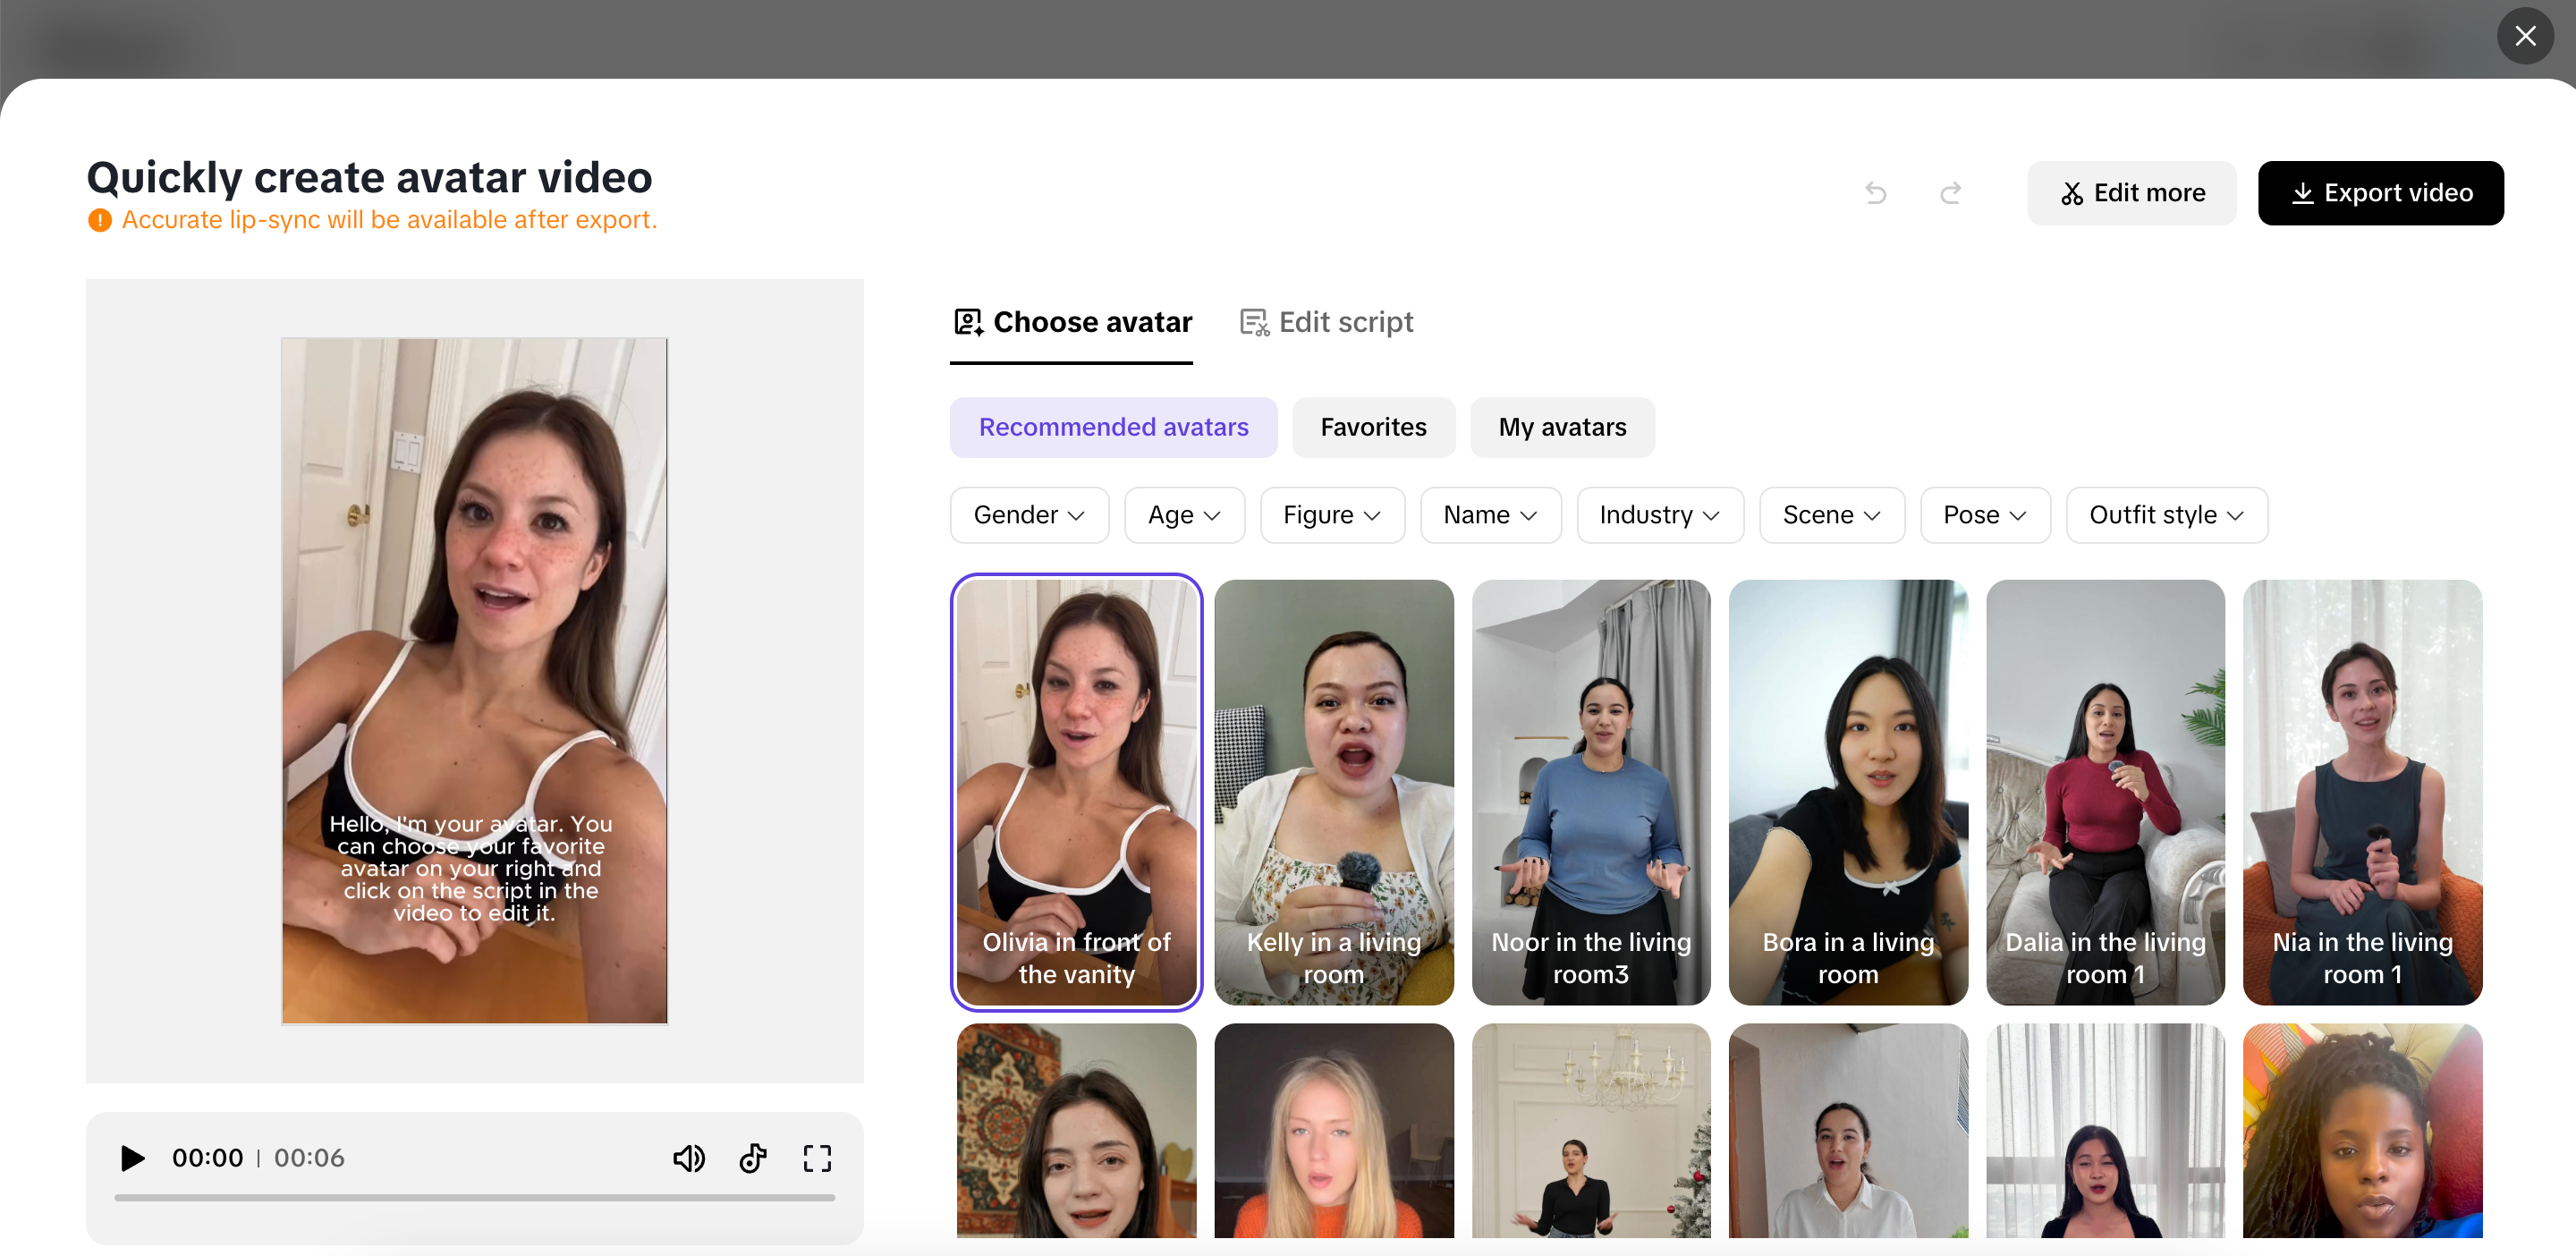The image size is (2576, 1256).
Task: Expand the Industry filter options
Action: pyautogui.click(x=1659, y=515)
